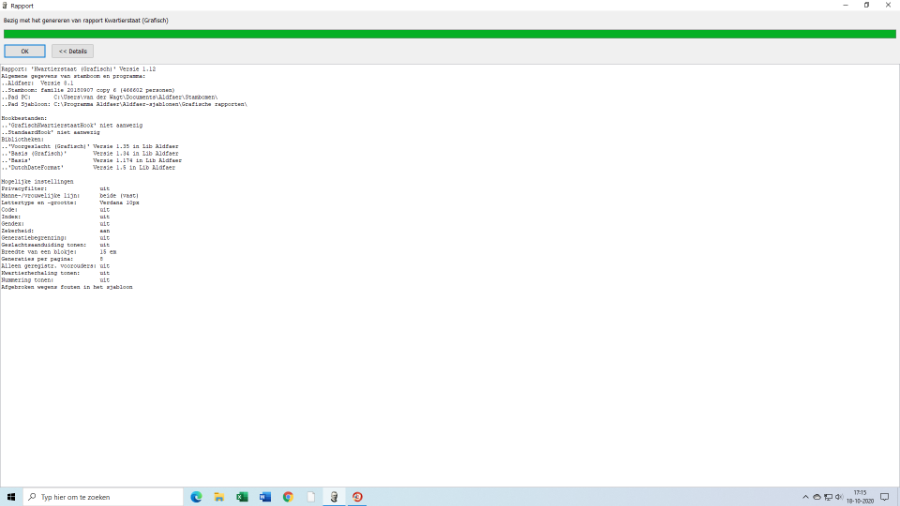Open the red circular app in taskbar

[357, 497]
